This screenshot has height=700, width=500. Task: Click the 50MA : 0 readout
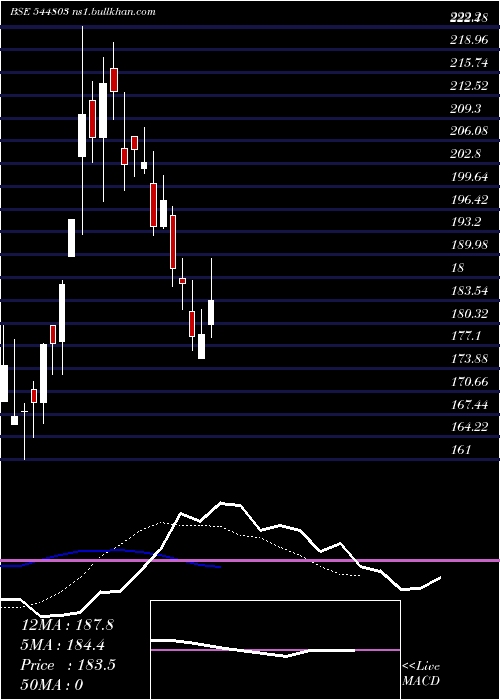coord(52,685)
